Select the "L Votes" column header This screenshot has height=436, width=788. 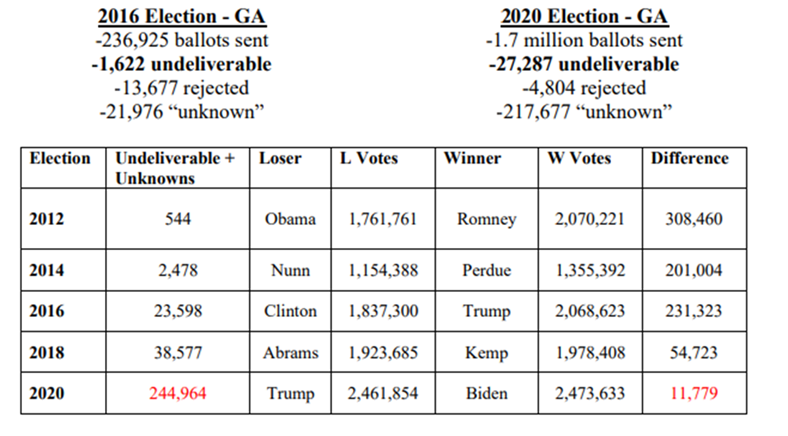381,158
